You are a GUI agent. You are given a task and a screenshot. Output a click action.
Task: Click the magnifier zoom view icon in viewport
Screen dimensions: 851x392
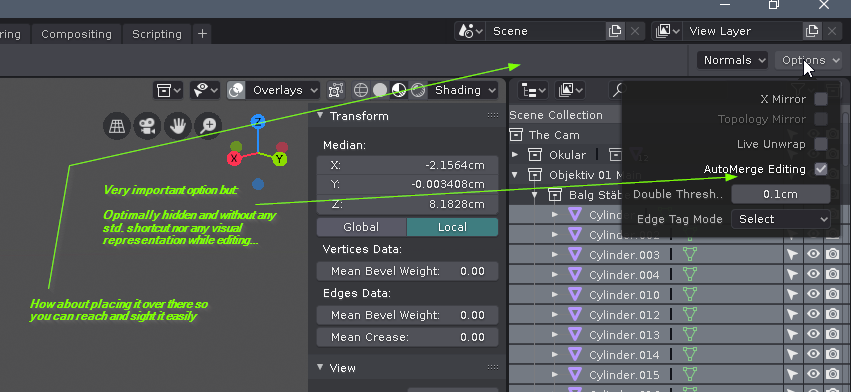[208, 127]
